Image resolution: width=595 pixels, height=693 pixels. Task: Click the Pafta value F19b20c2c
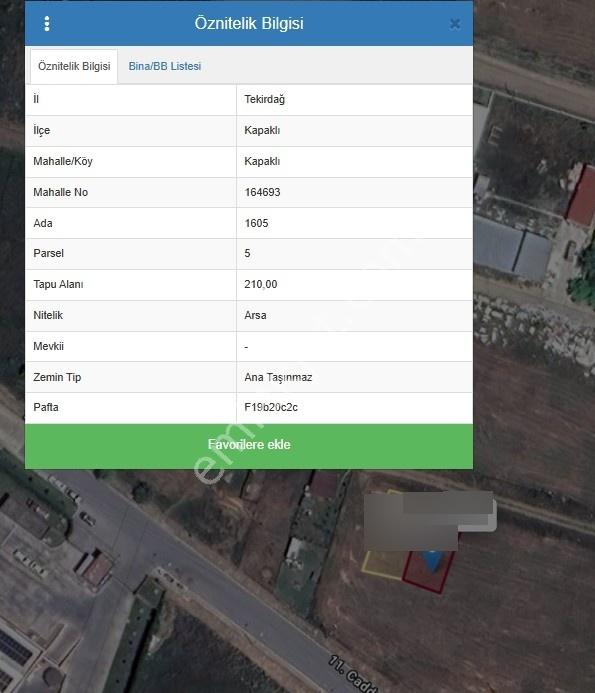pos(271,407)
